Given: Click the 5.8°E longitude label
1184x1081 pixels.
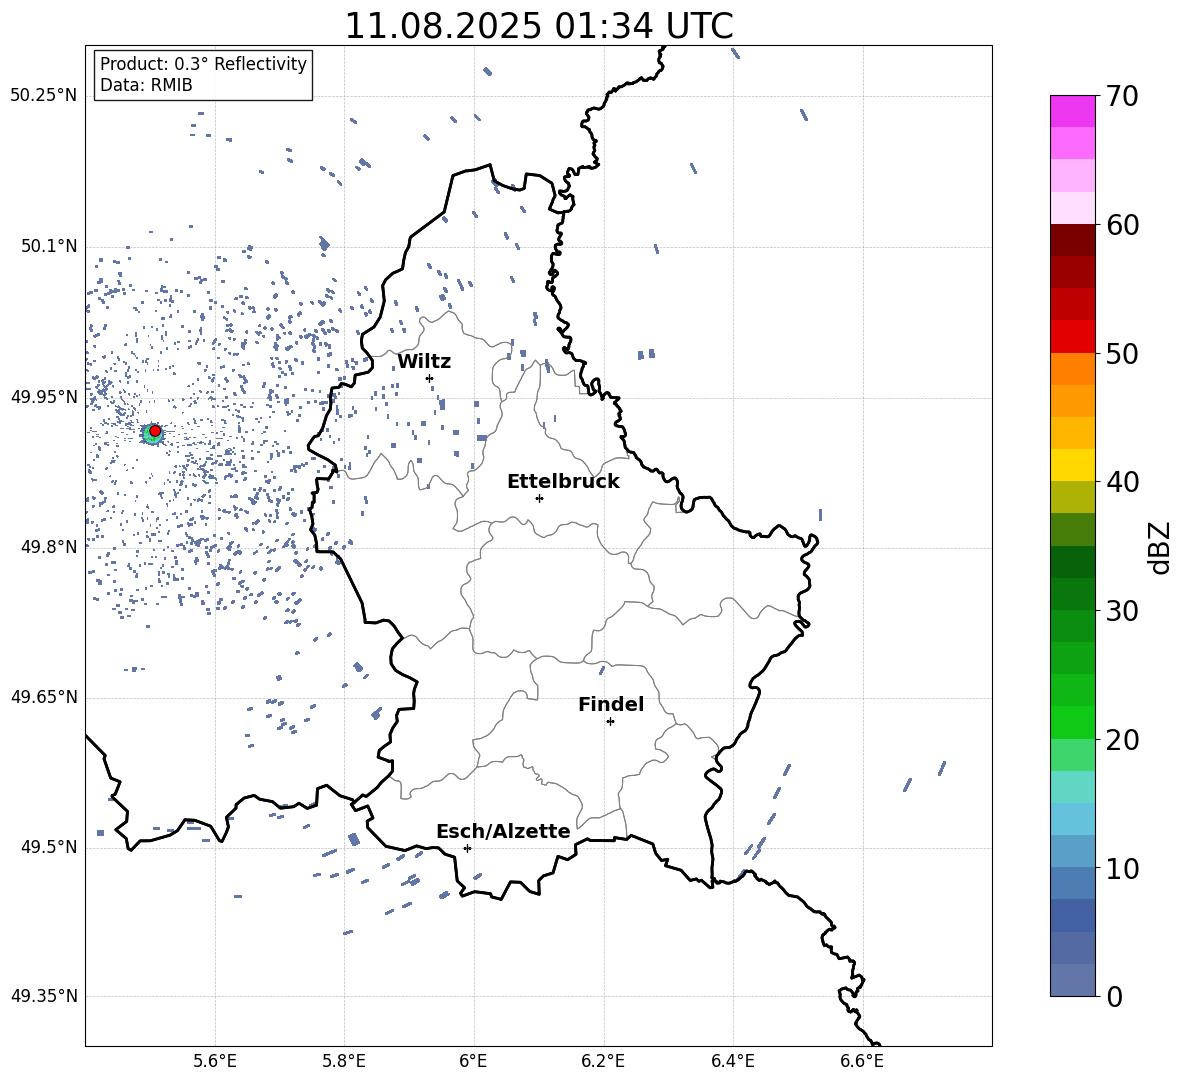Looking at the screenshot, I should coord(344,1061).
